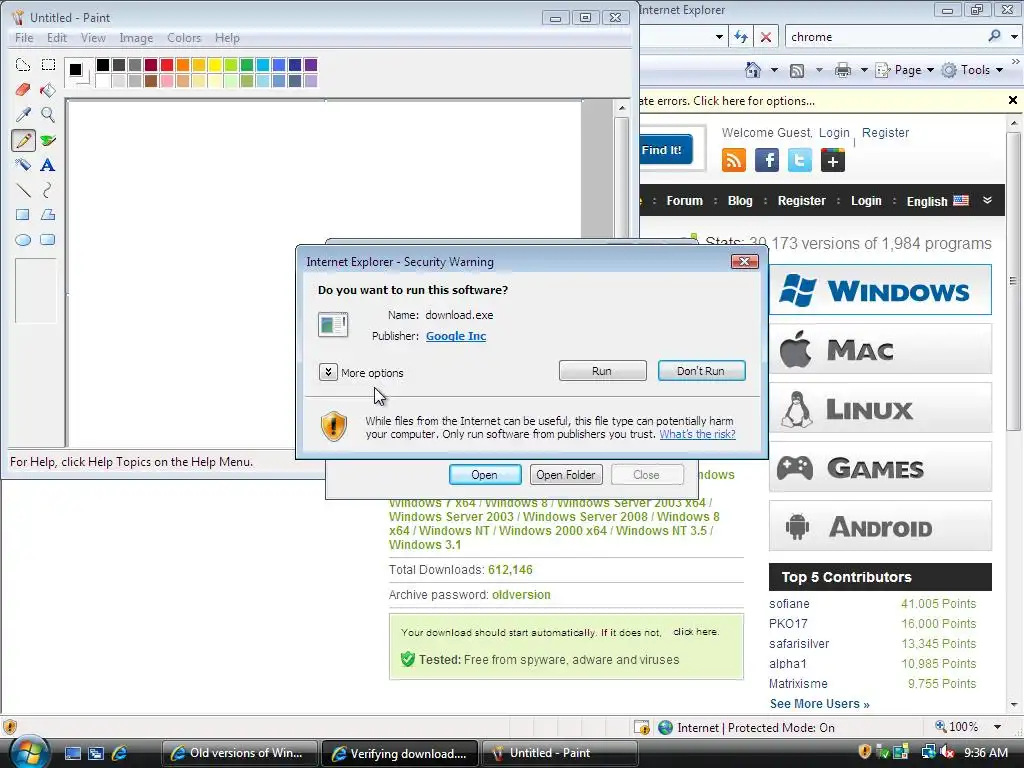This screenshot has height=768, width=1024.
Task: Click See More Users link
Action: point(820,703)
